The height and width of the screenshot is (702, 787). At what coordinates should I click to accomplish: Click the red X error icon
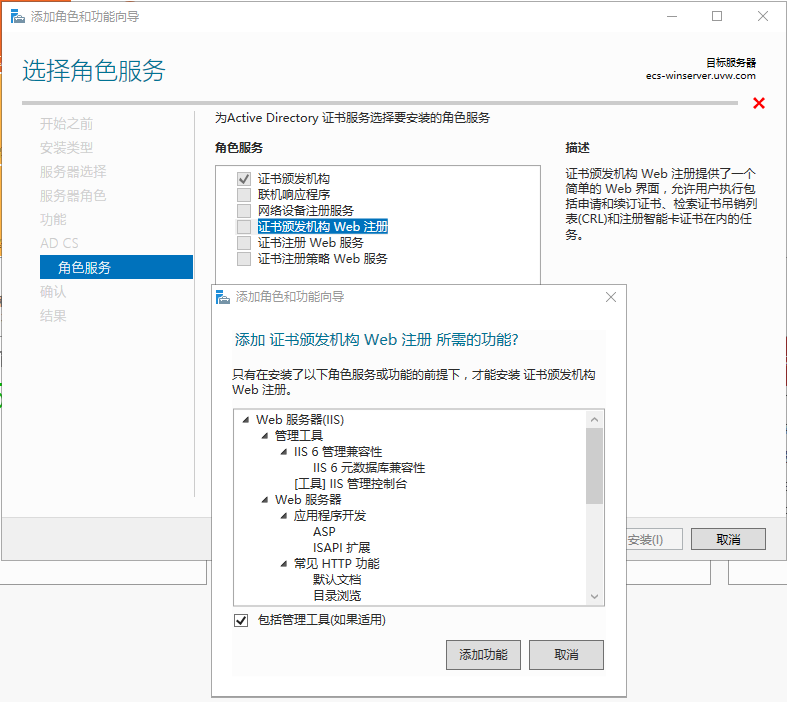(x=759, y=103)
